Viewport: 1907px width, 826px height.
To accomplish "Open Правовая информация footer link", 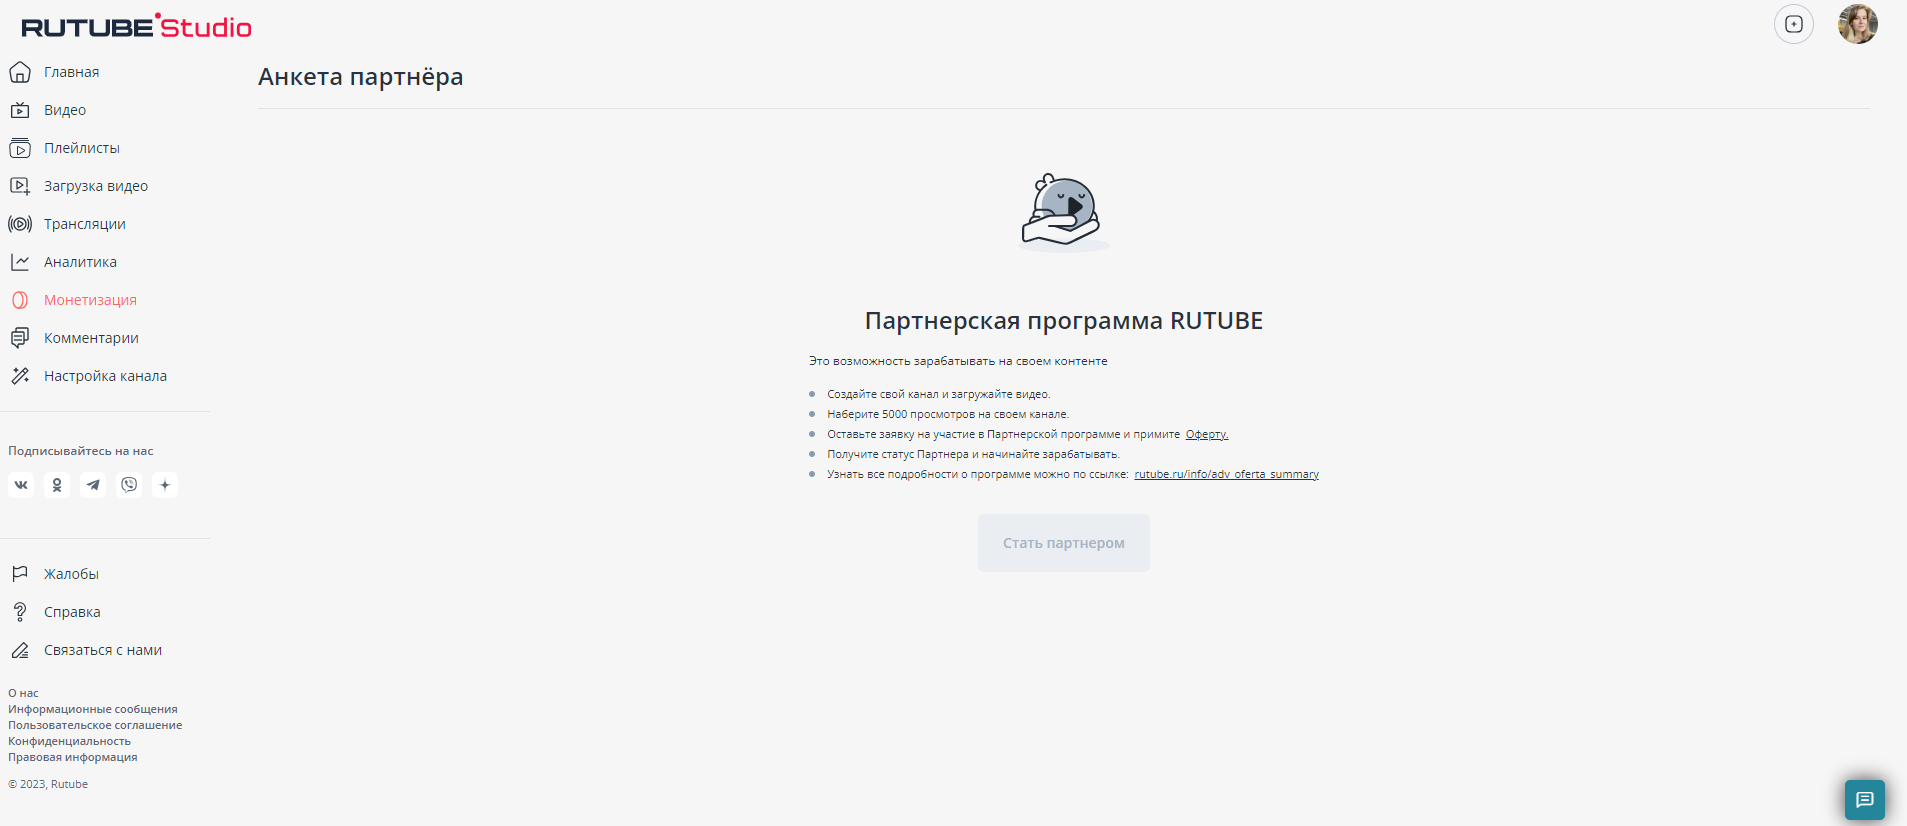I will point(73,757).
